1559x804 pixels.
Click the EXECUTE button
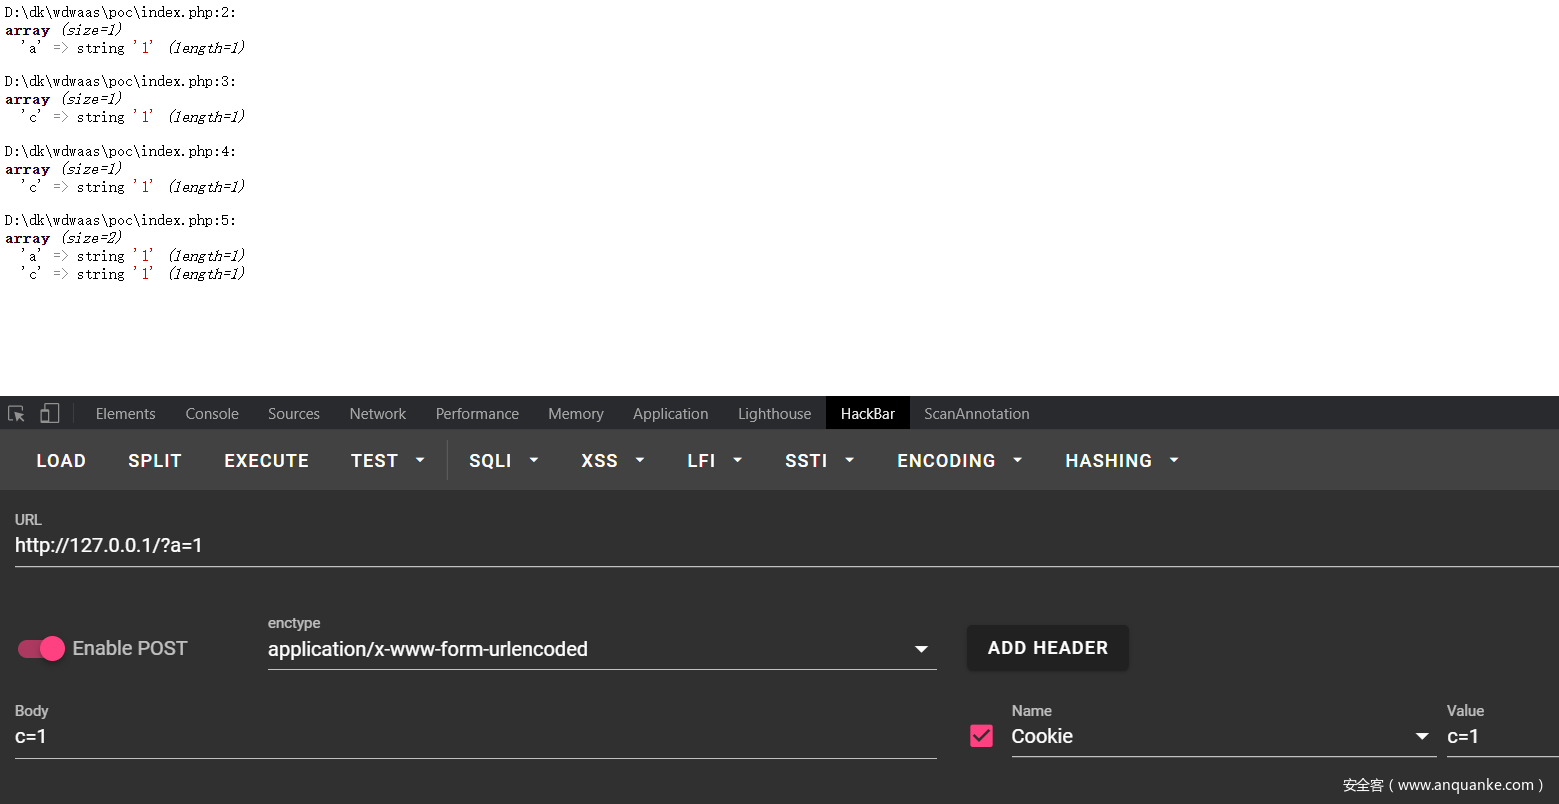pos(266,461)
